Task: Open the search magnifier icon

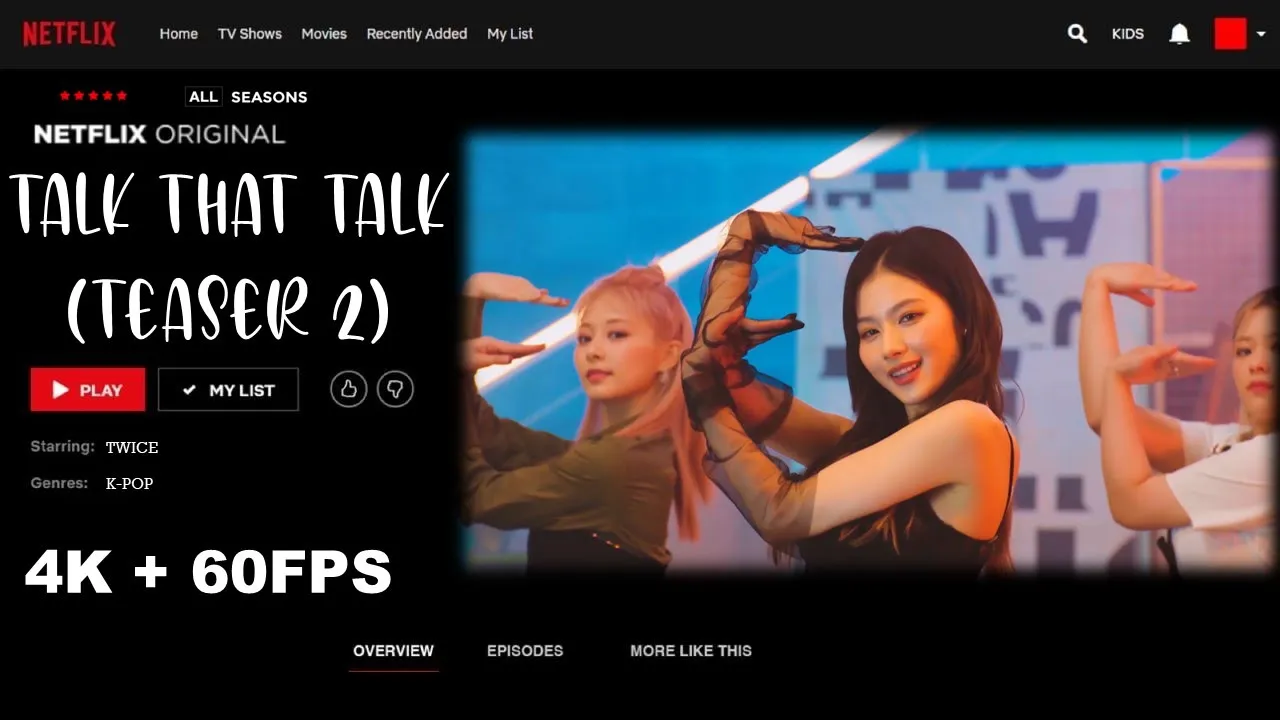Action: point(1077,34)
